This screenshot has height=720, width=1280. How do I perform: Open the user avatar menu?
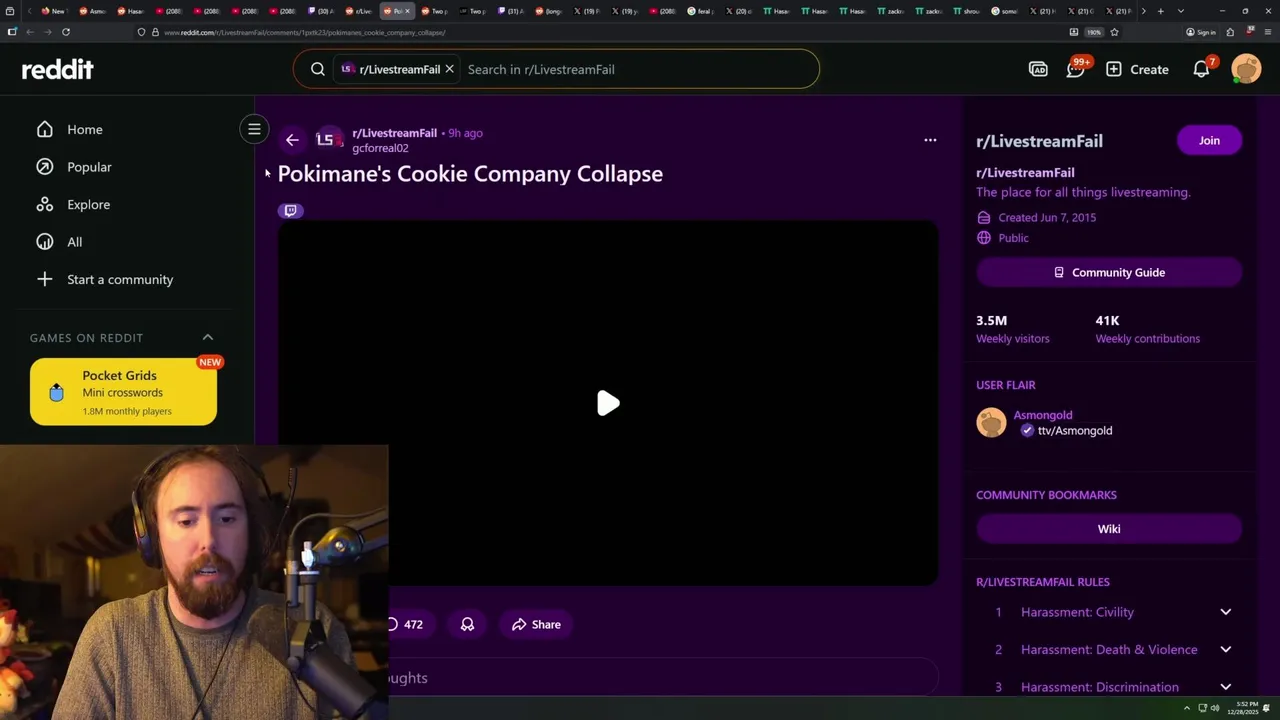pyautogui.click(x=1246, y=69)
